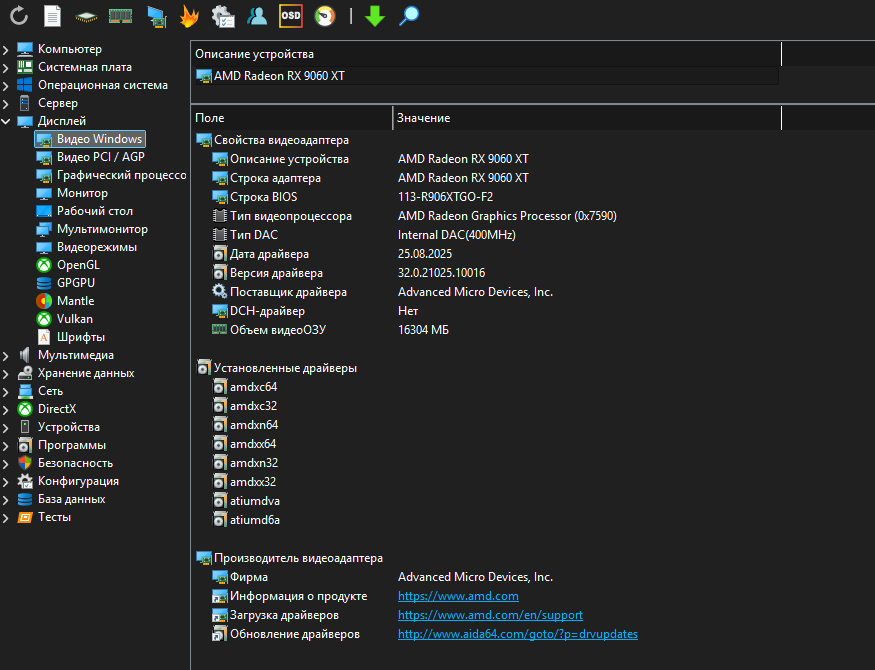Image resolution: width=875 pixels, height=670 pixels.
Task: Expand the Компьютер tree node
Action: click(x=7, y=49)
